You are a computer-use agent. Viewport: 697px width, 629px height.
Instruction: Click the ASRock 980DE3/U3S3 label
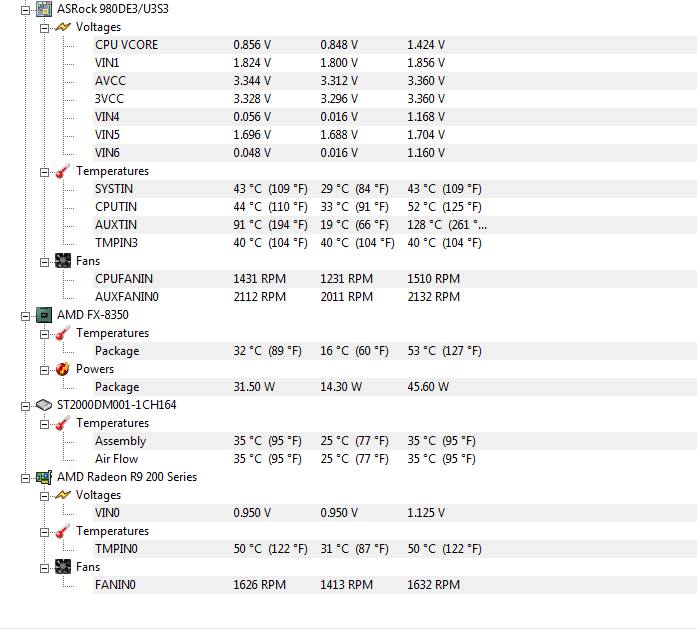point(113,9)
